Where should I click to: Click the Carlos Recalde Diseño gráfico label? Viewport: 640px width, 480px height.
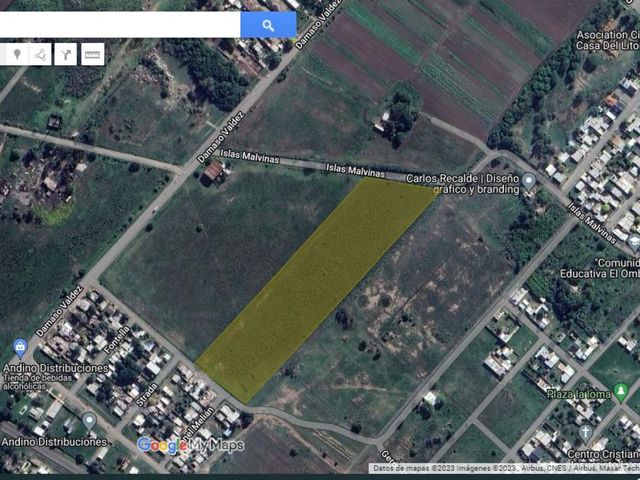pos(462,184)
